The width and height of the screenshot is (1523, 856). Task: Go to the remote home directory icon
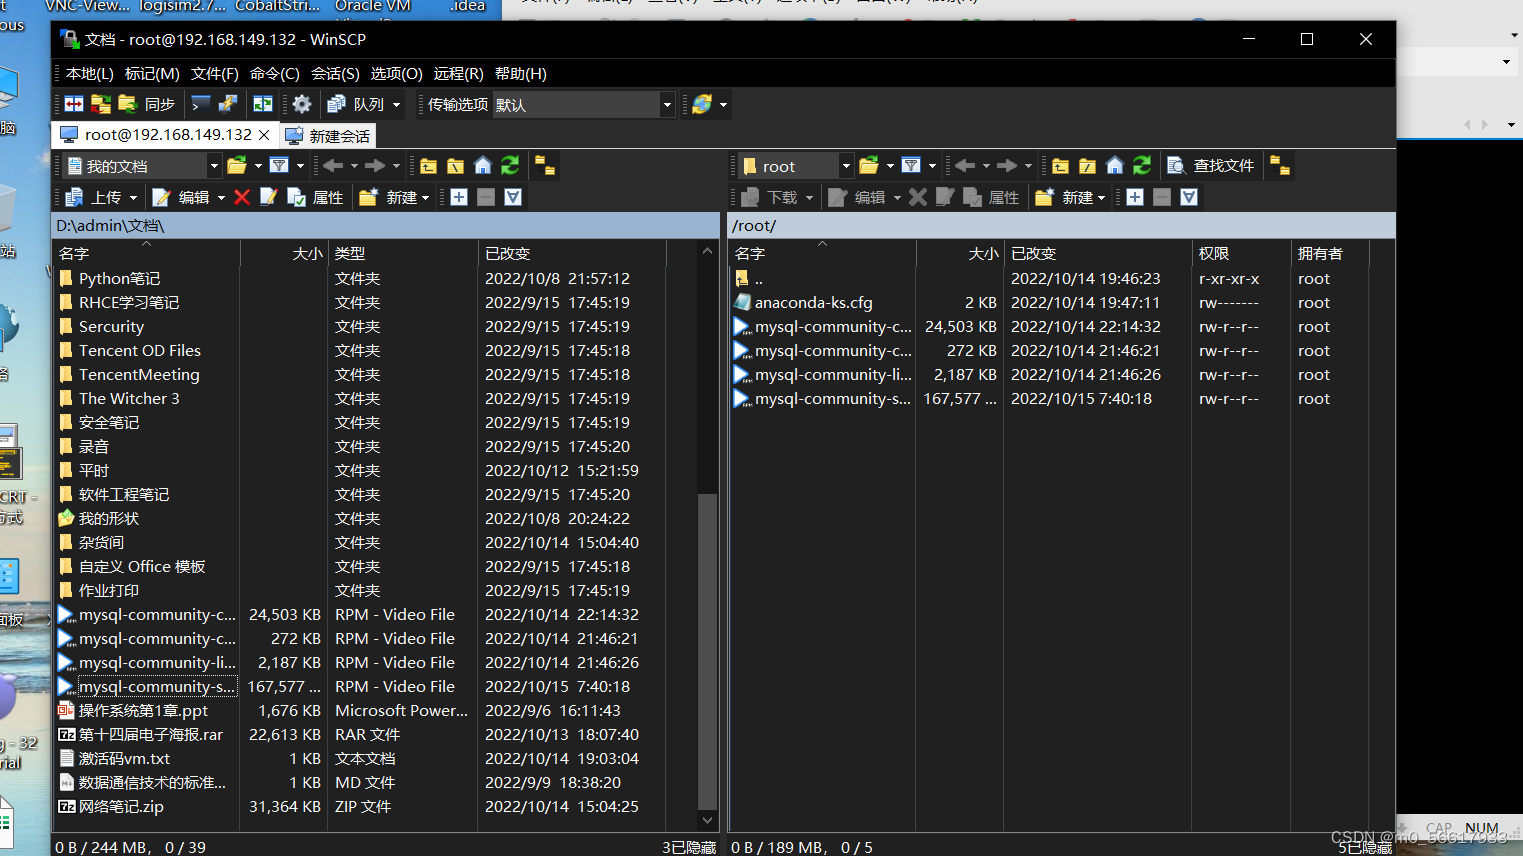(x=1115, y=166)
